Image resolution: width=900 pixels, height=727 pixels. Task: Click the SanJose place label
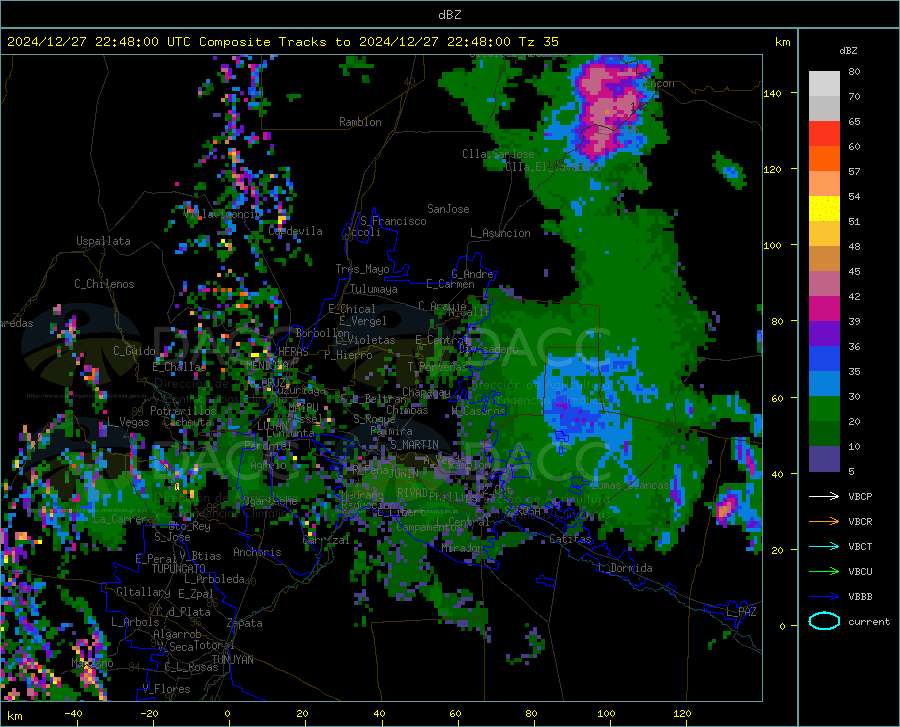tap(448, 209)
